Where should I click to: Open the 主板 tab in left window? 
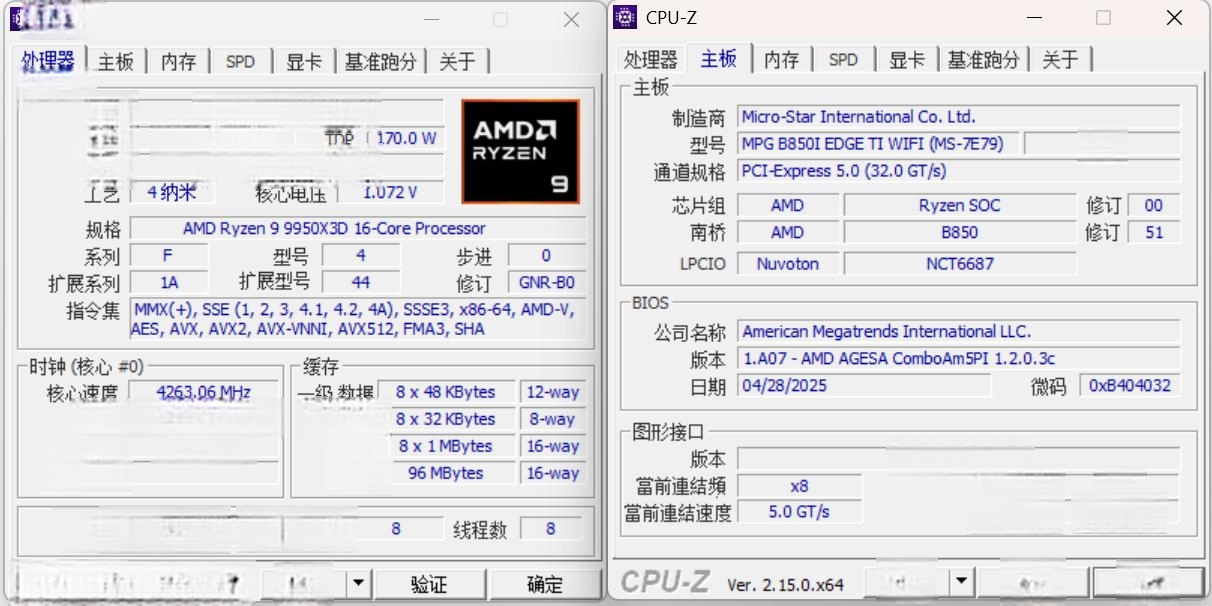116,61
